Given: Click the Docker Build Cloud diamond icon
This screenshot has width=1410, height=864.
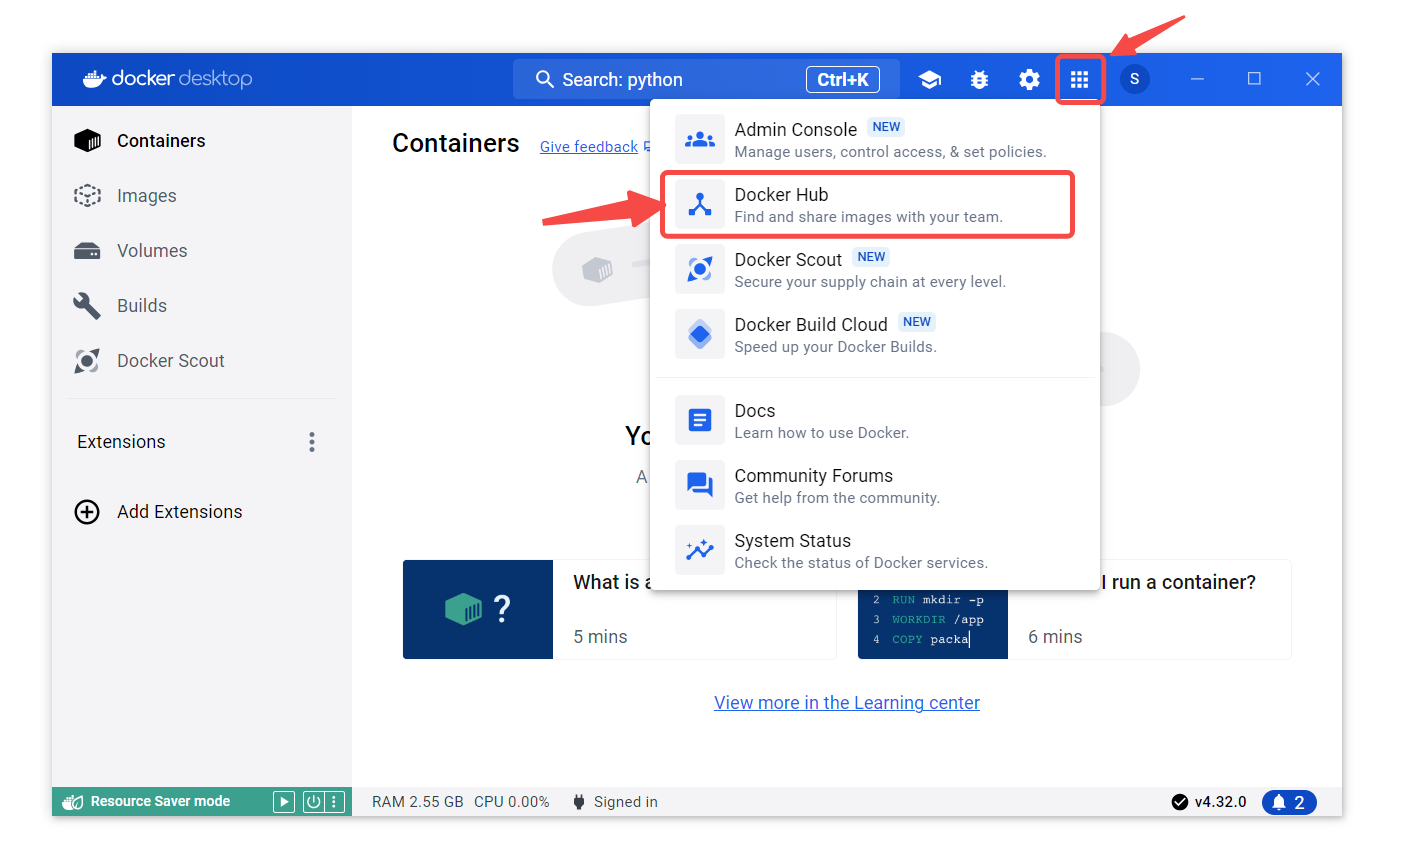Looking at the screenshot, I should point(700,334).
